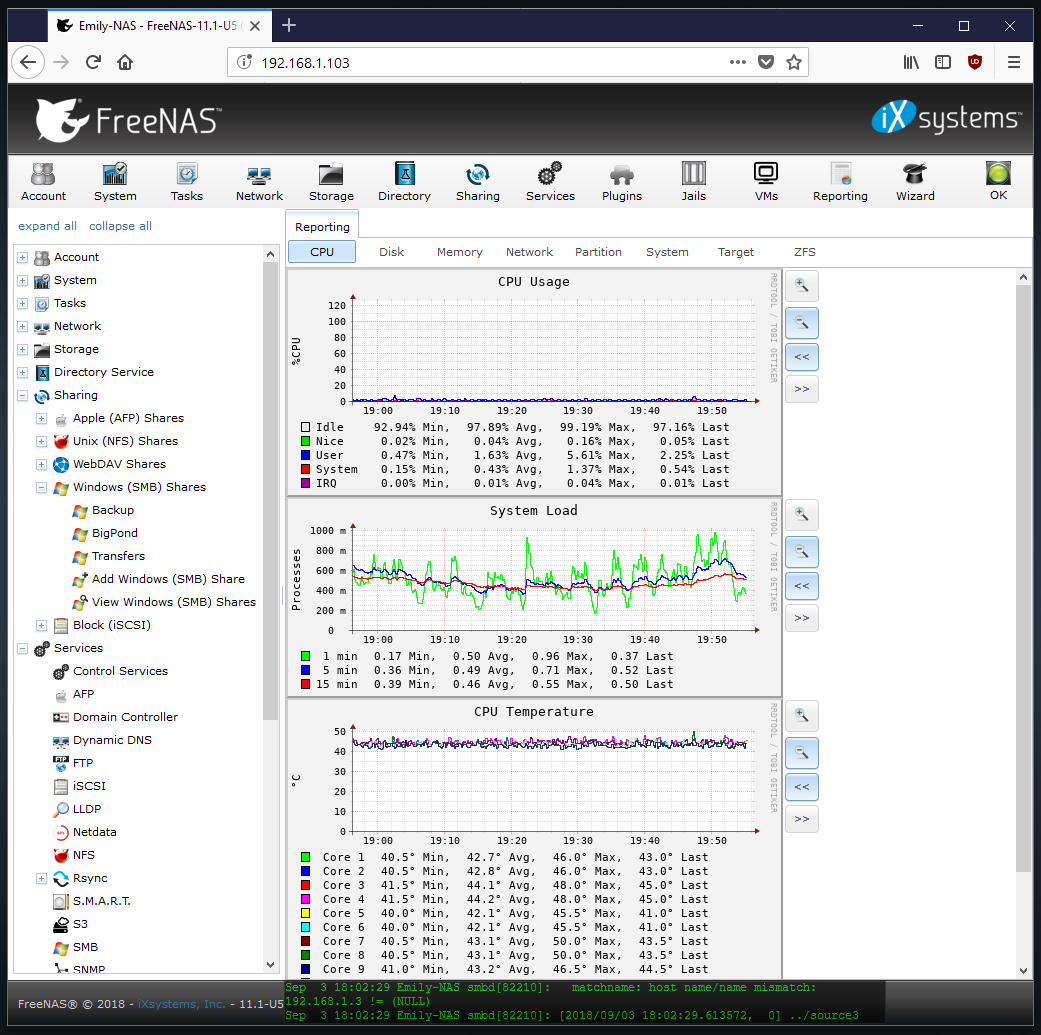Image resolution: width=1041 pixels, height=1035 pixels.
Task: Zoom in on the CPU Usage graph
Action: 801,286
